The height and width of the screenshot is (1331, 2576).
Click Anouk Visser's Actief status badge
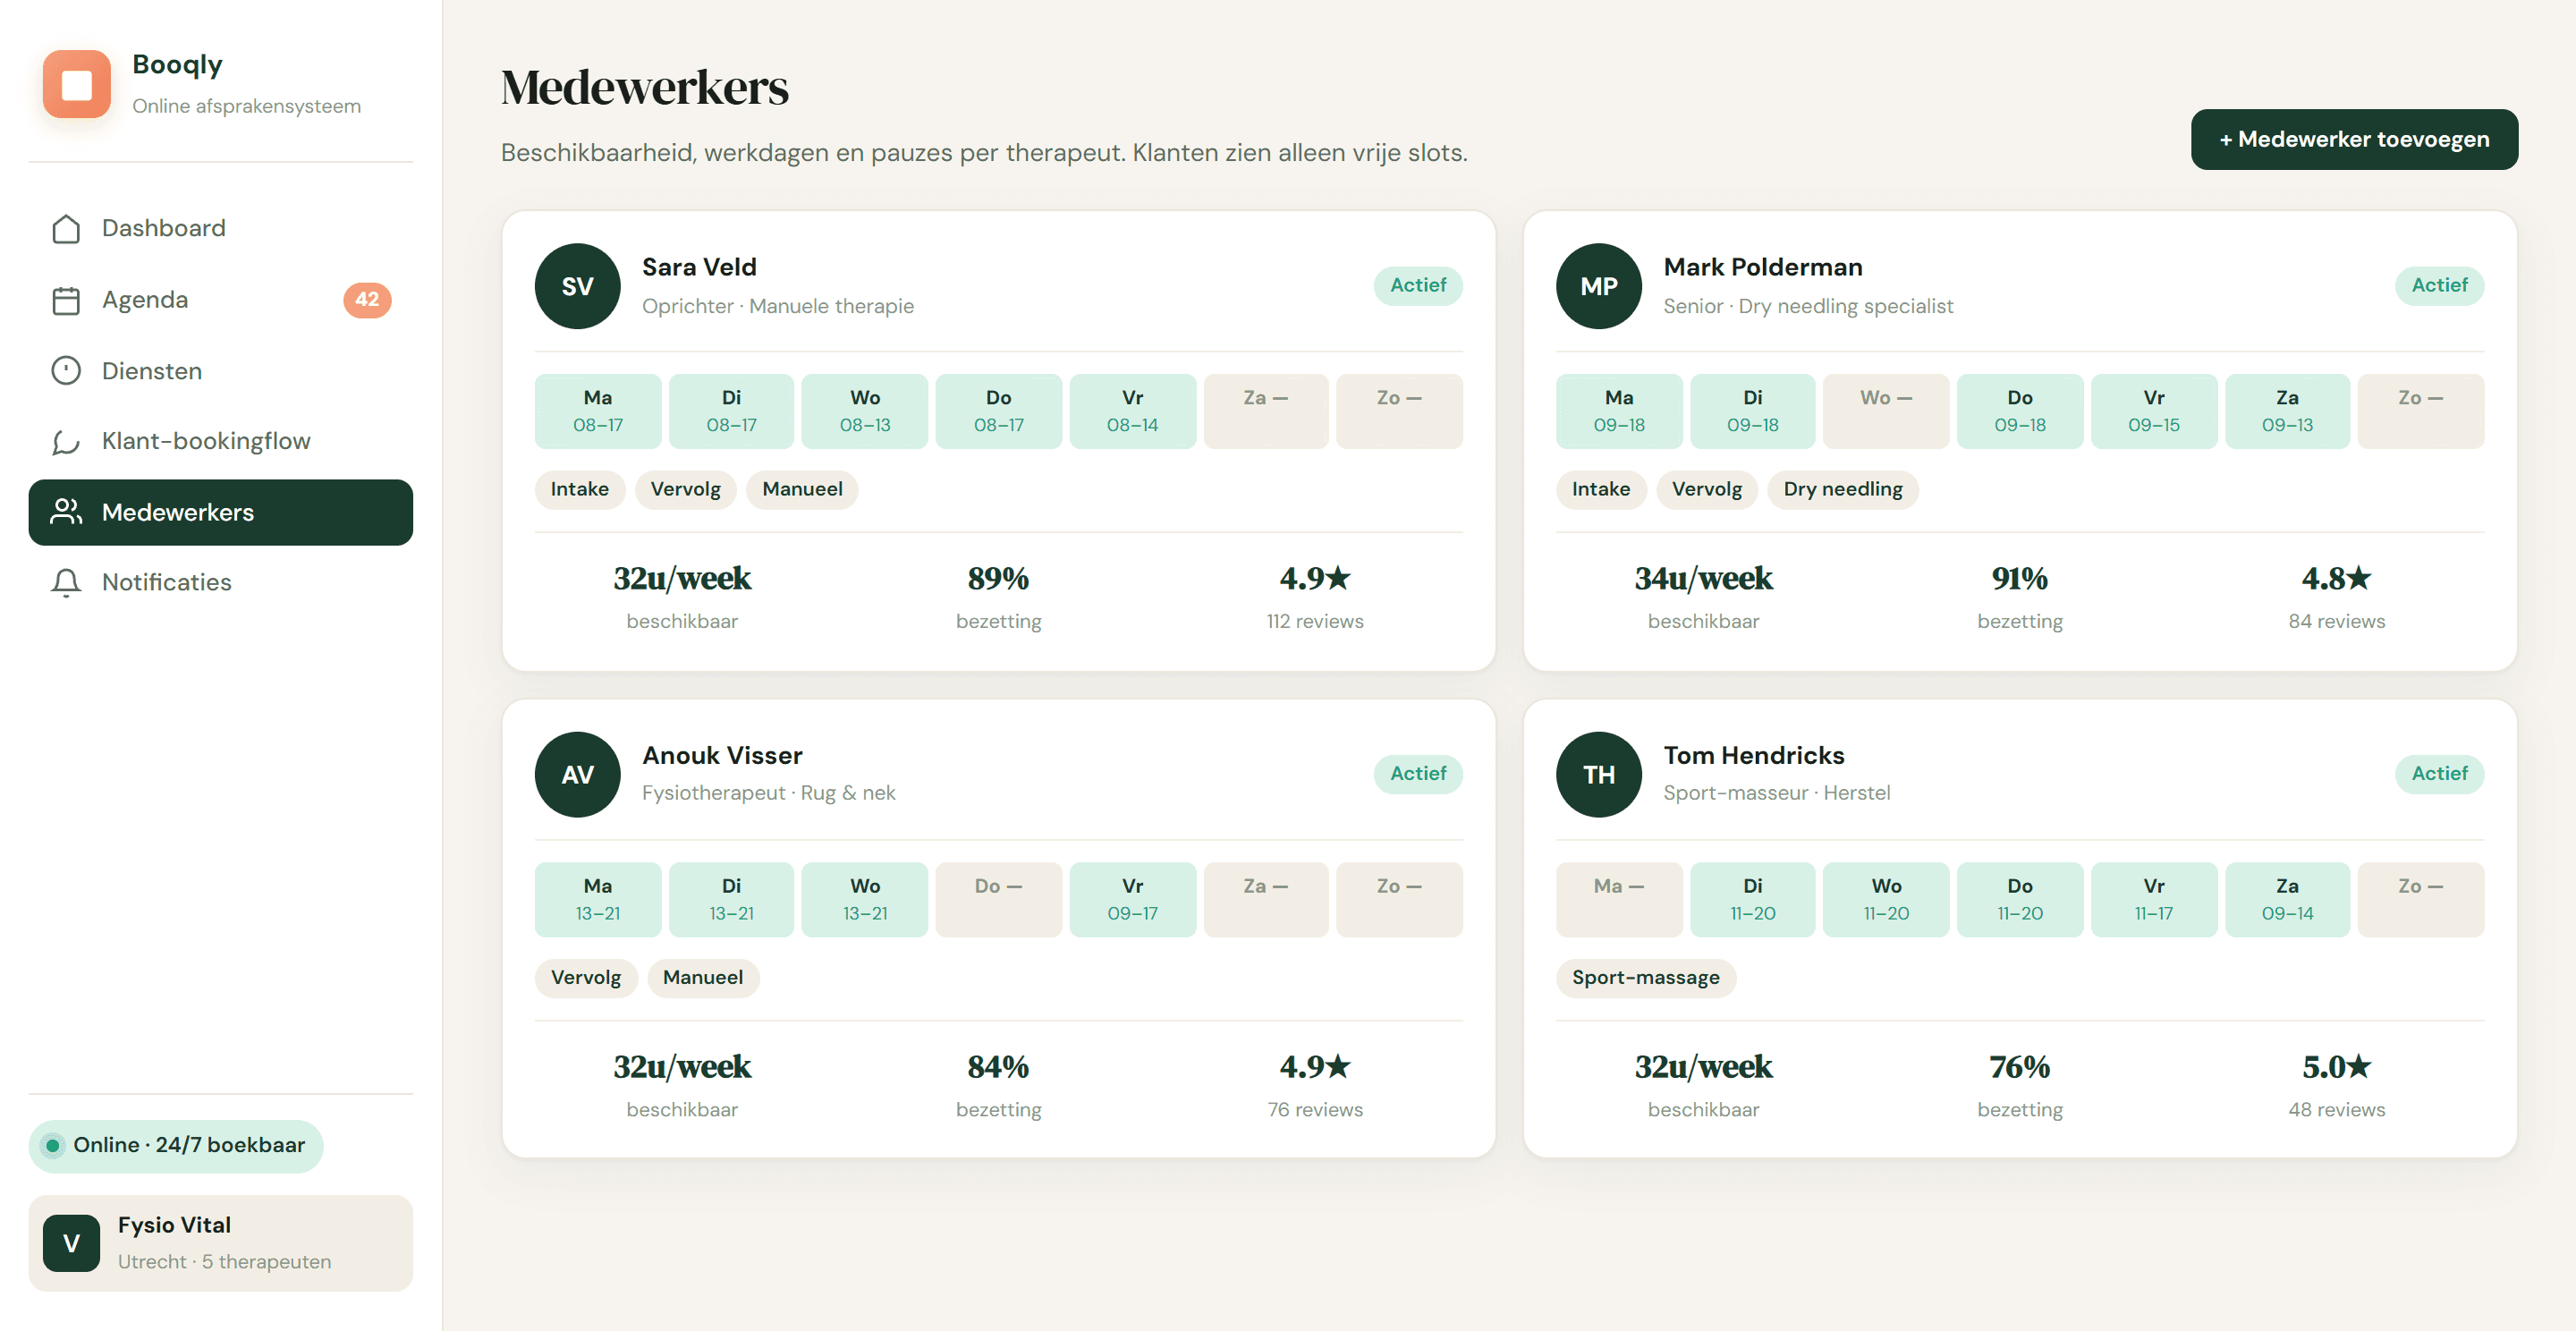[1417, 773]
